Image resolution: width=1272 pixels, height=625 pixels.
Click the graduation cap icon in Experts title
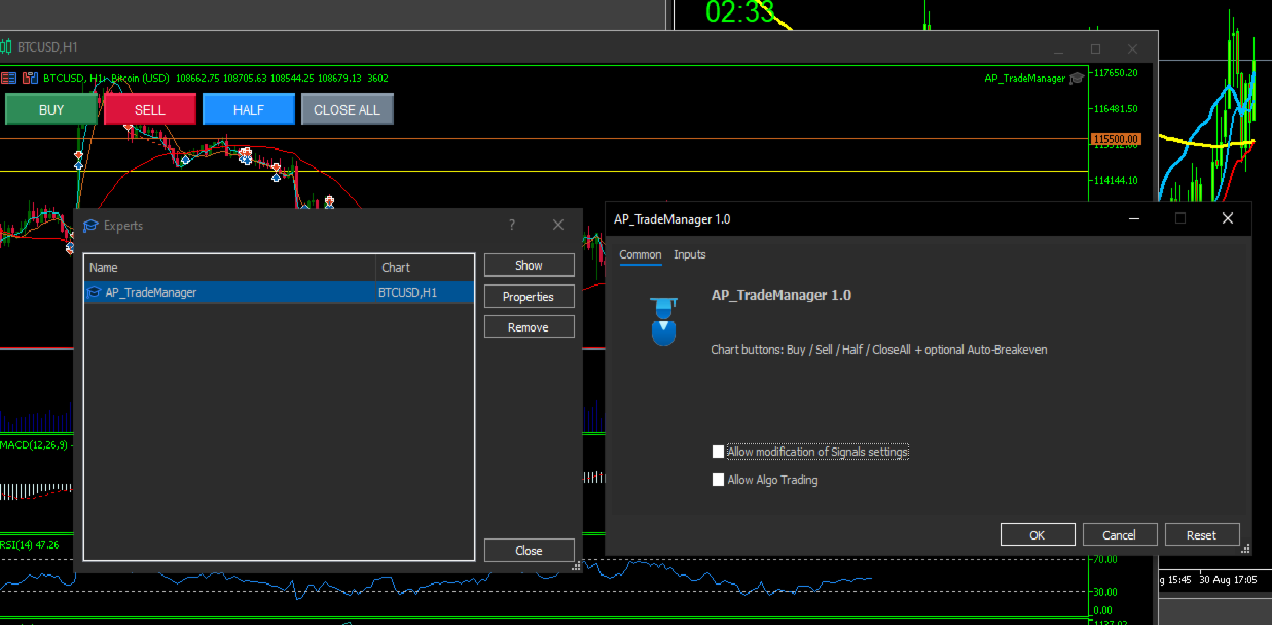click(91, 226)
